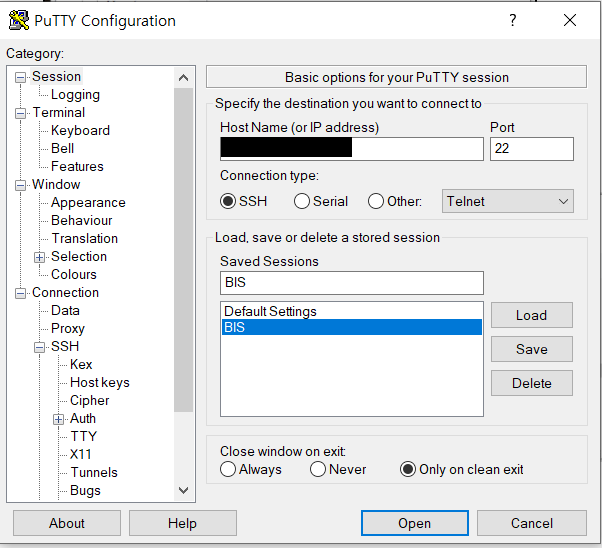
Task: Click the Port input field
Action: 532,149
